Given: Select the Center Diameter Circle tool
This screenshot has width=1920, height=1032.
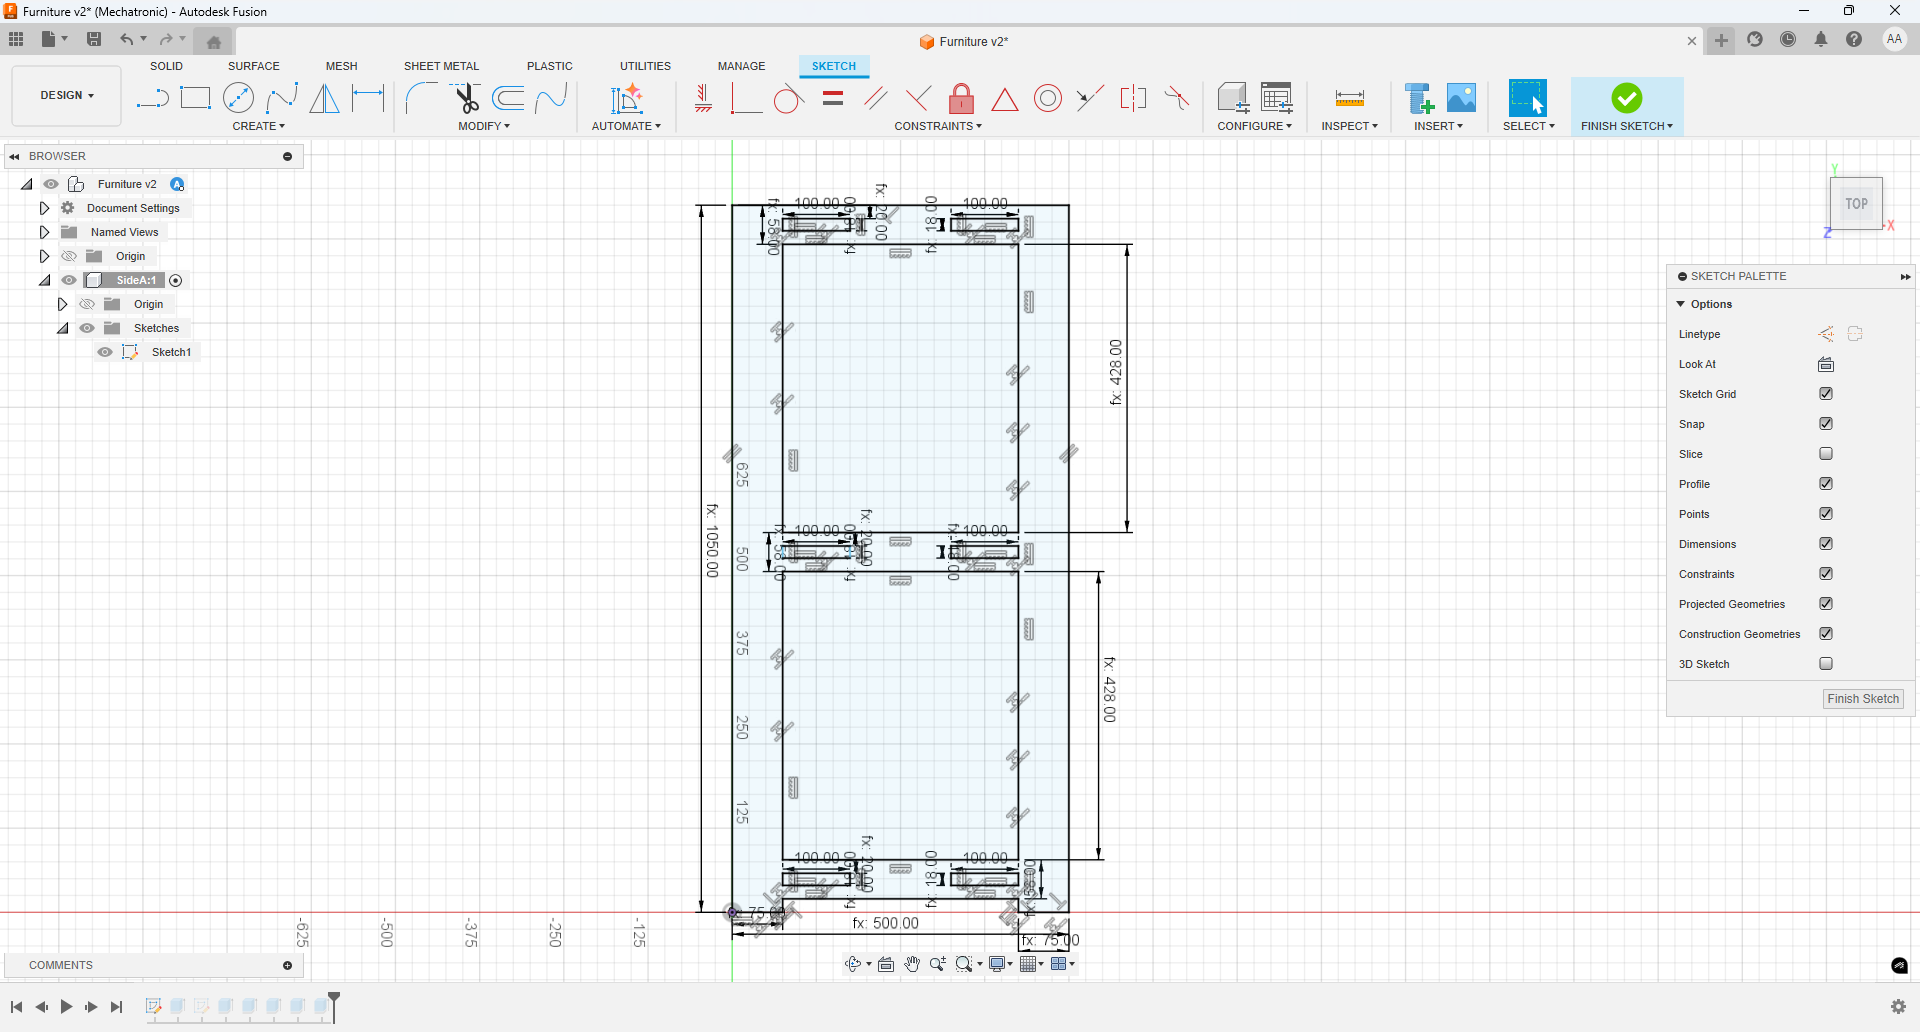Looking at the screenshot, I should (238, 98).
